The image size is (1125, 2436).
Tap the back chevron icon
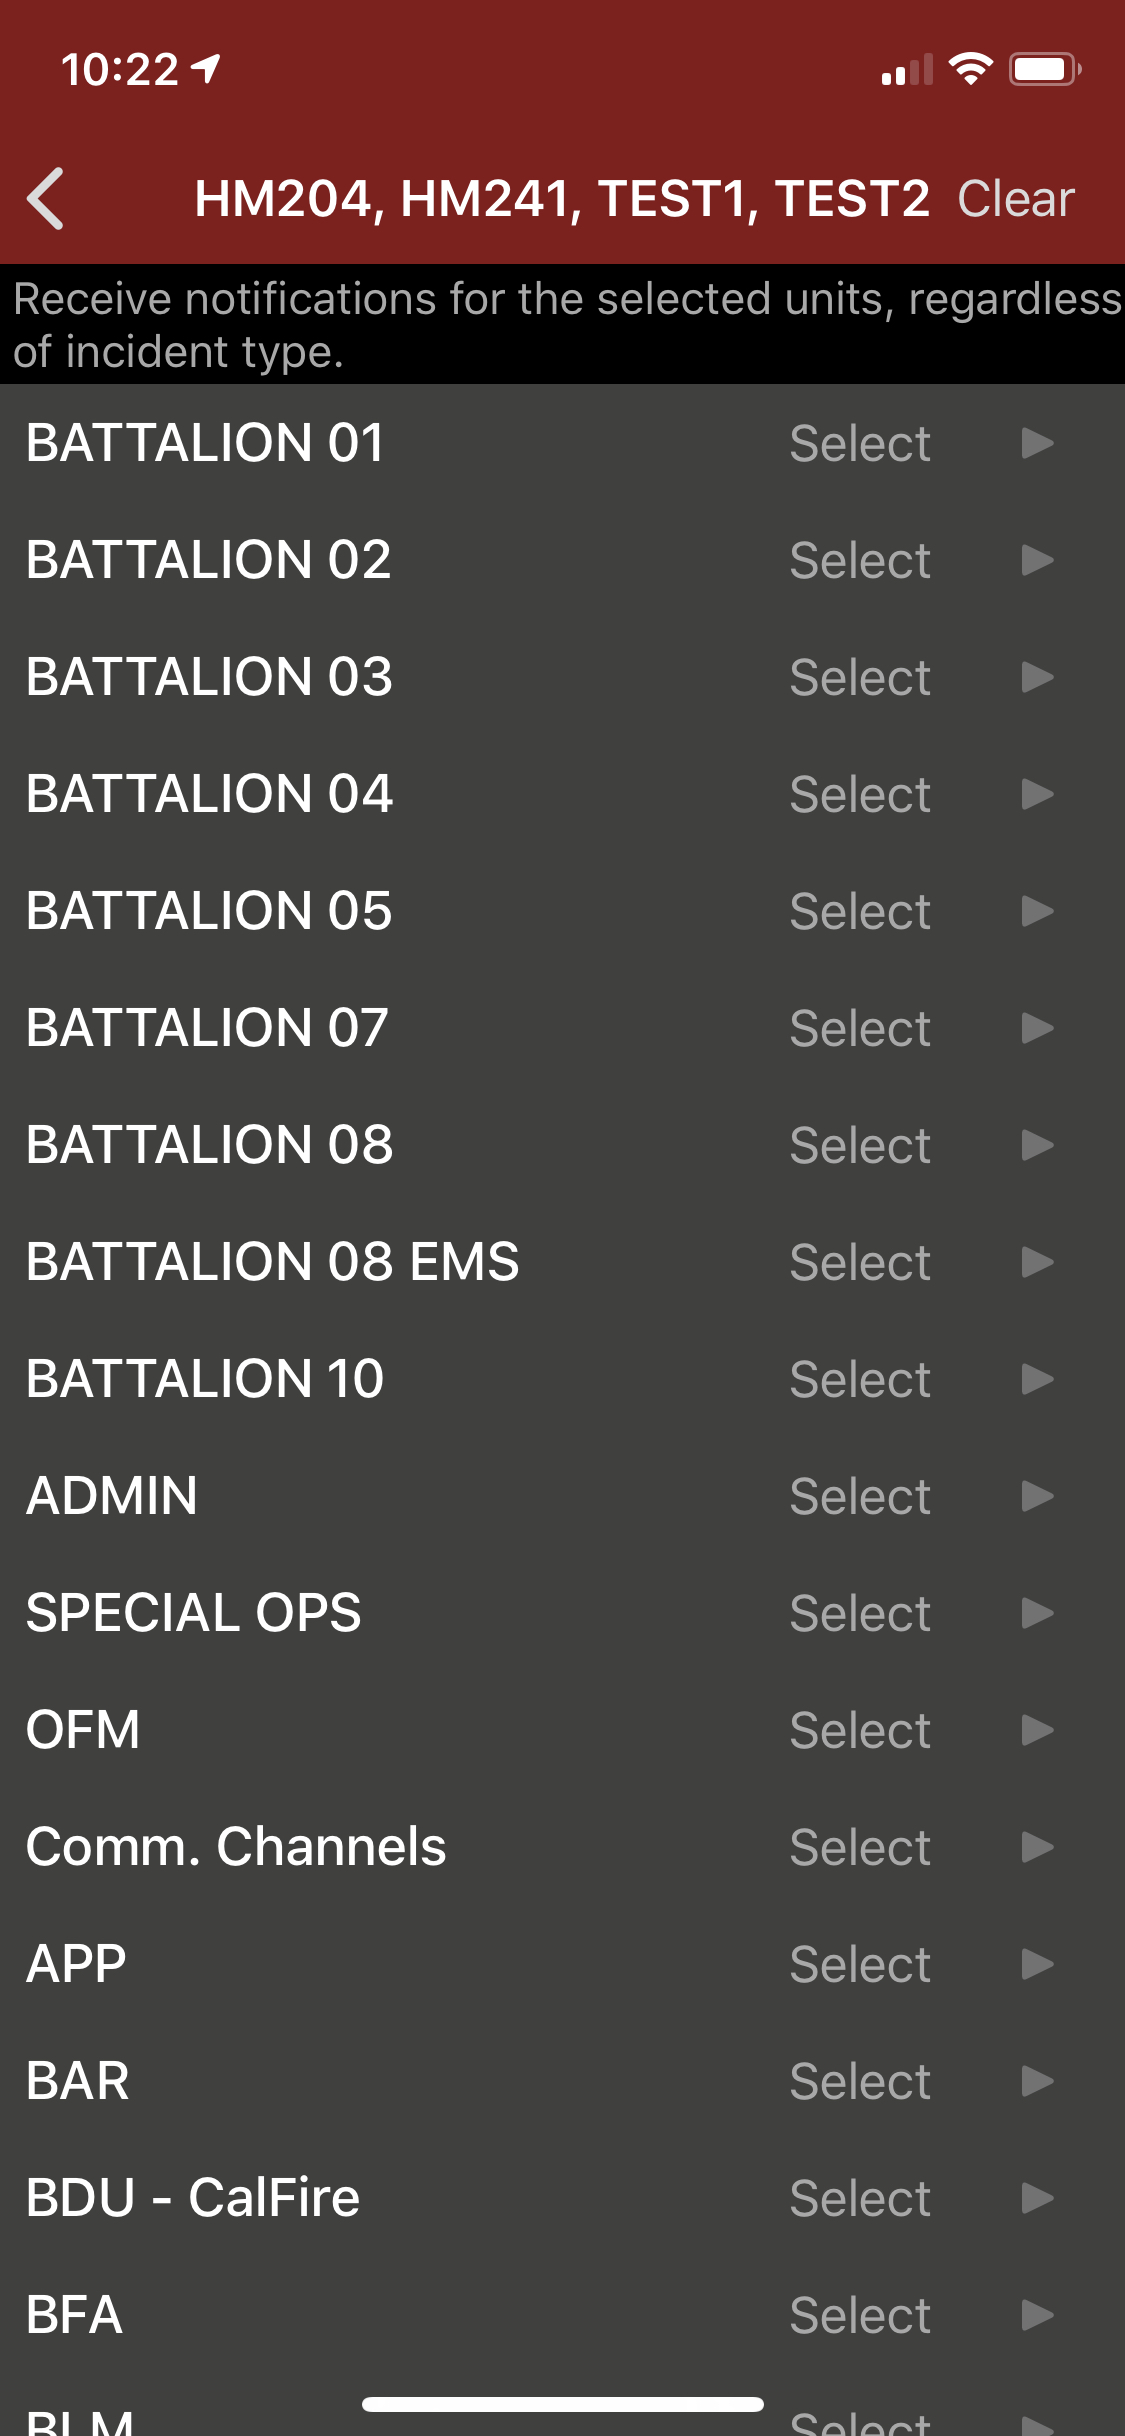(46, 198)
